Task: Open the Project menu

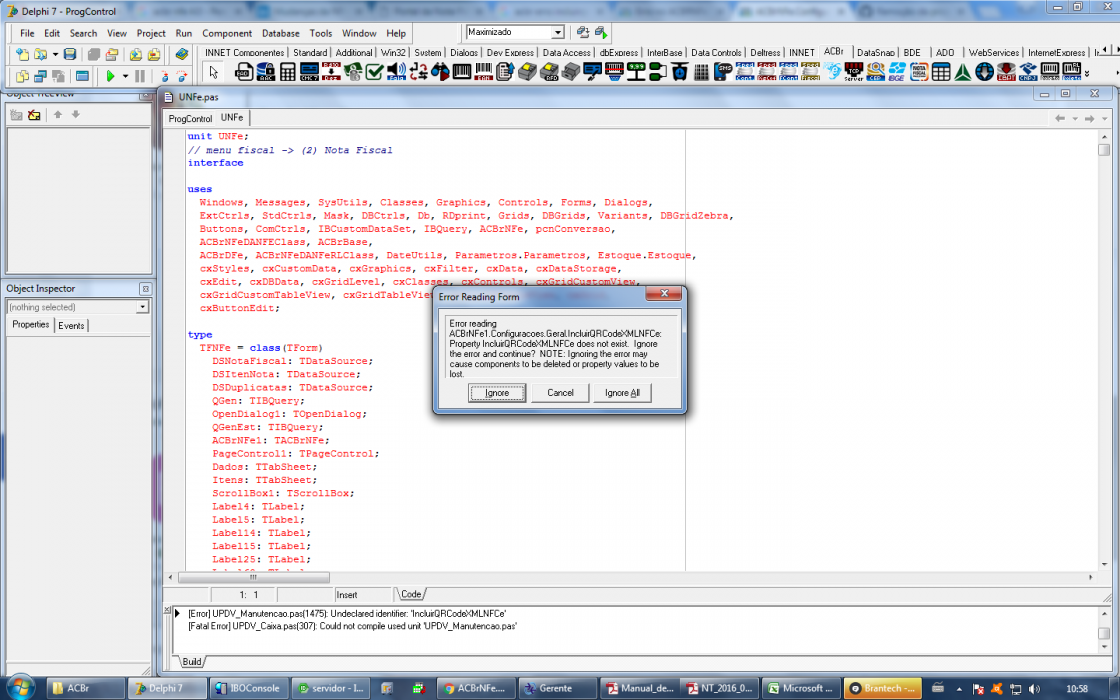Action: (x=151, y=33)
